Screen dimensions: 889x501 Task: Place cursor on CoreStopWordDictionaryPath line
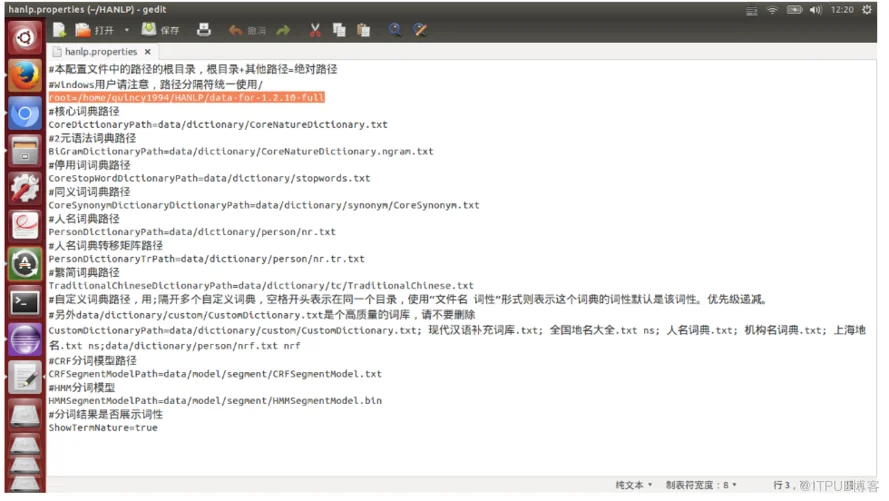click(209, 178)
